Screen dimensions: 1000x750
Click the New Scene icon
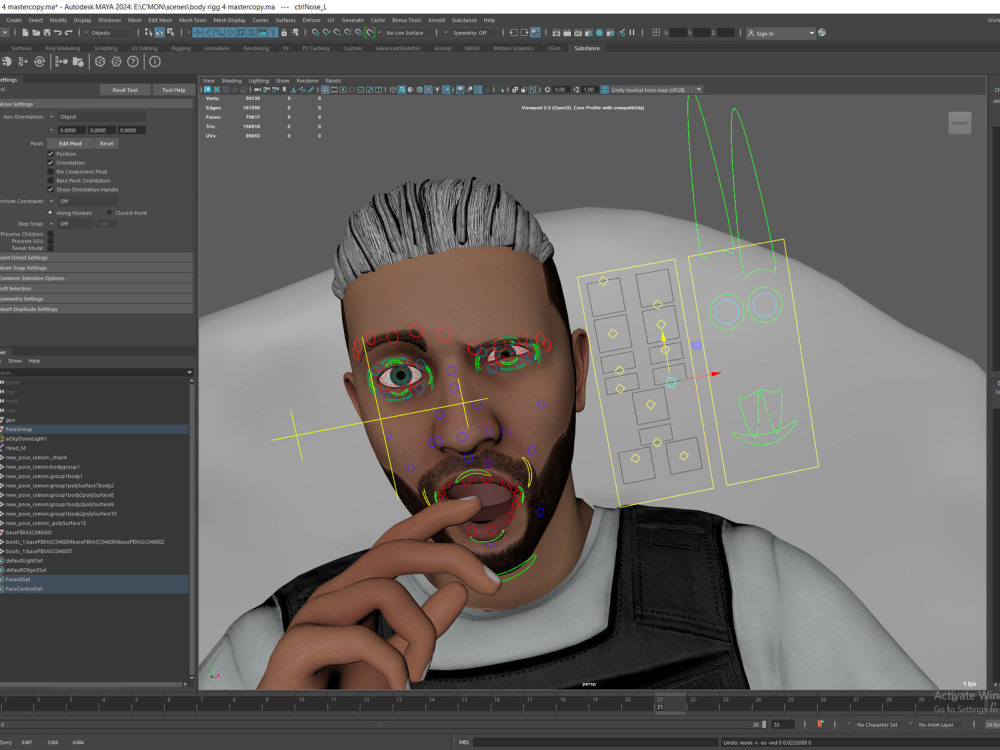coord(25,33)
